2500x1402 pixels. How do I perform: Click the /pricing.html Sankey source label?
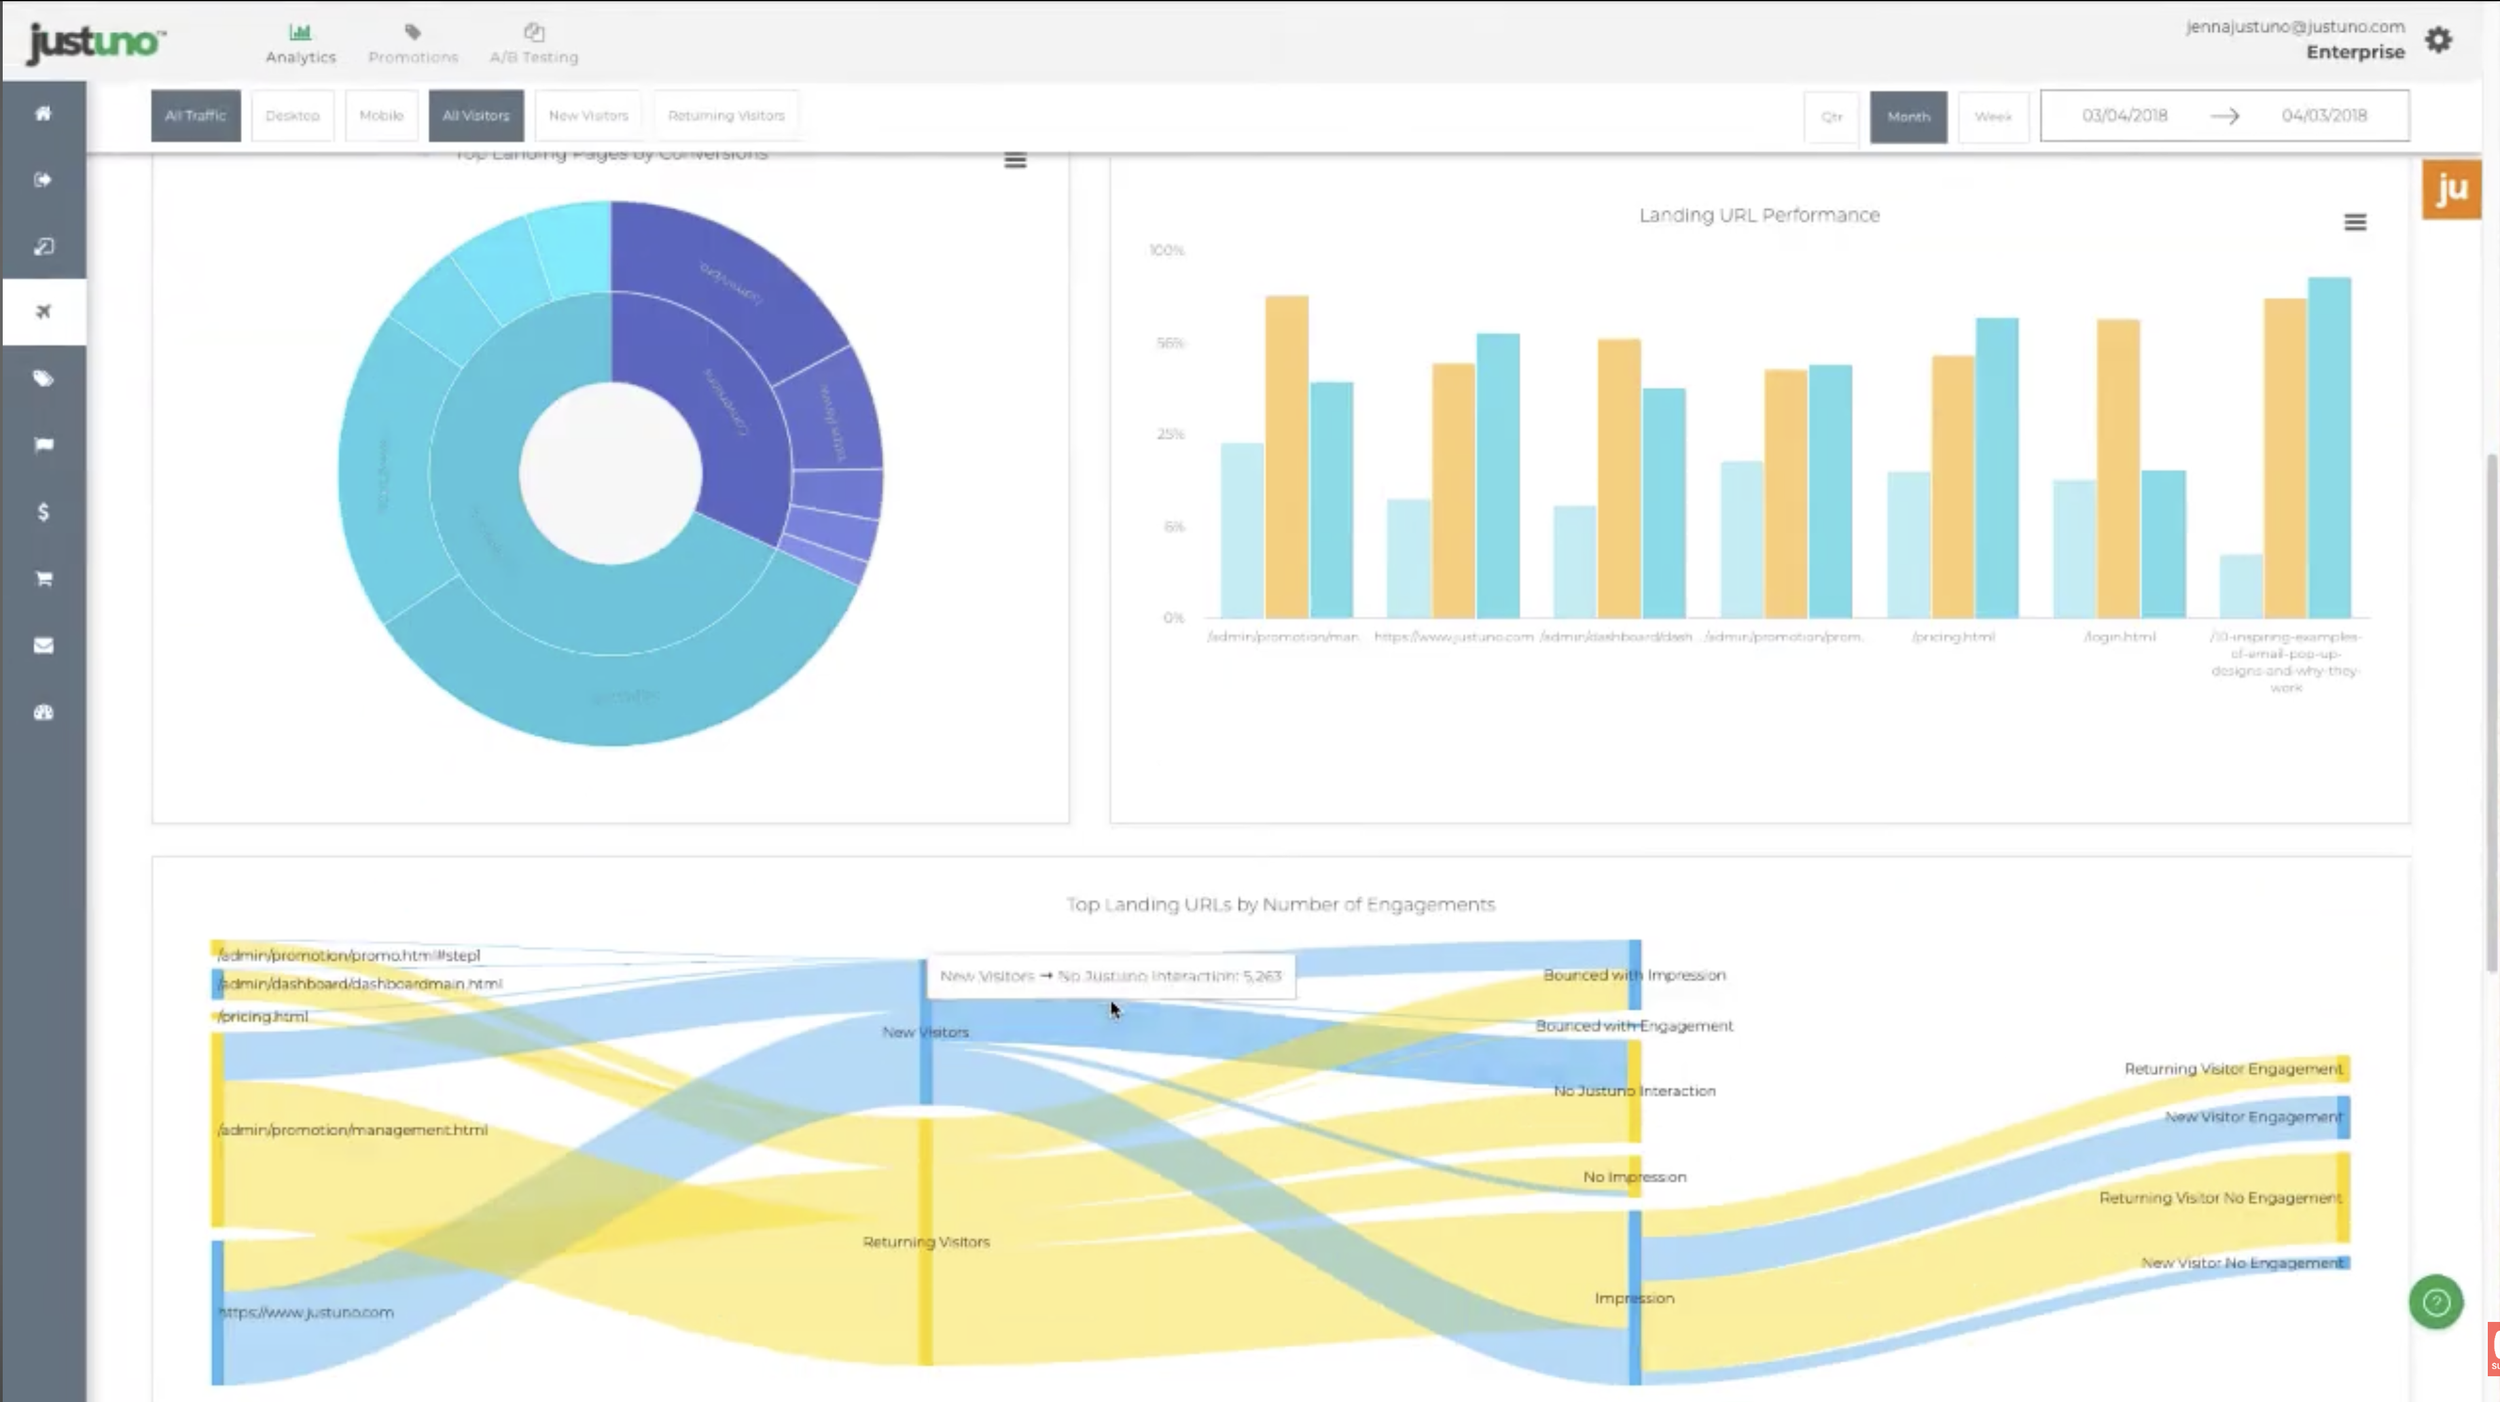click(263, 1016)
